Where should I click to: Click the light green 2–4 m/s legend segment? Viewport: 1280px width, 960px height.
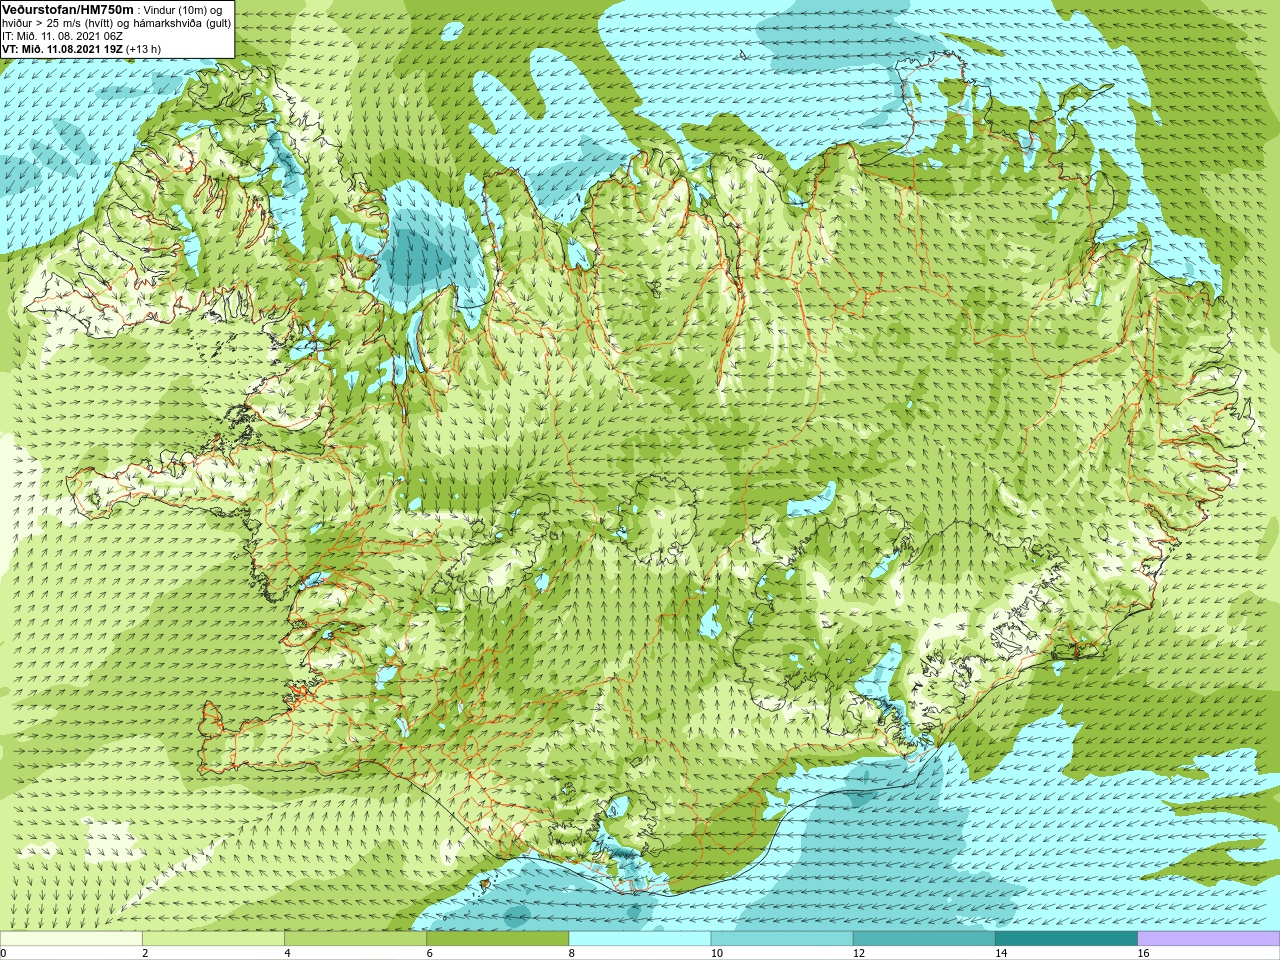213,939
